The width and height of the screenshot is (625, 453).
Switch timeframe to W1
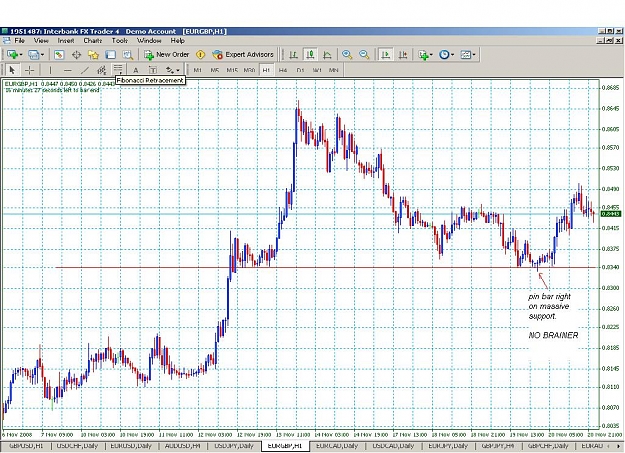point(317,70)
